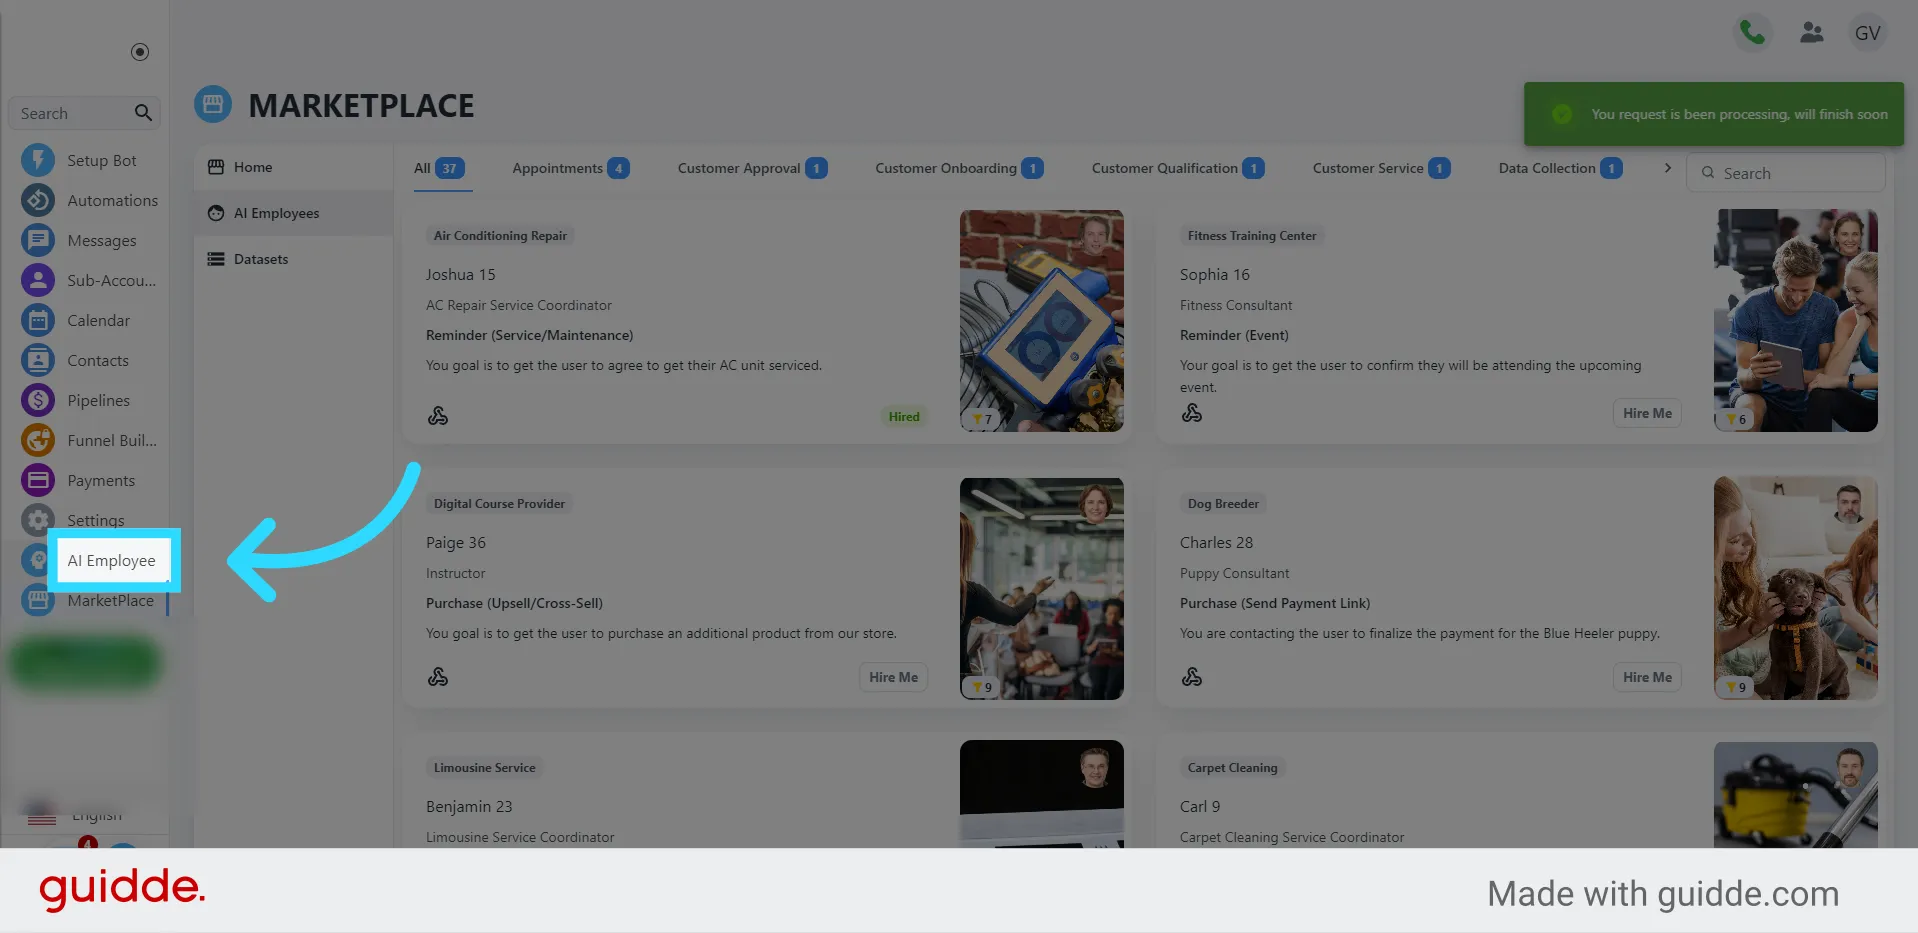Viewport: 1918px width, 933px height.
Task: Click the Marketplace header store icon
Action: [x=213, y=104]
